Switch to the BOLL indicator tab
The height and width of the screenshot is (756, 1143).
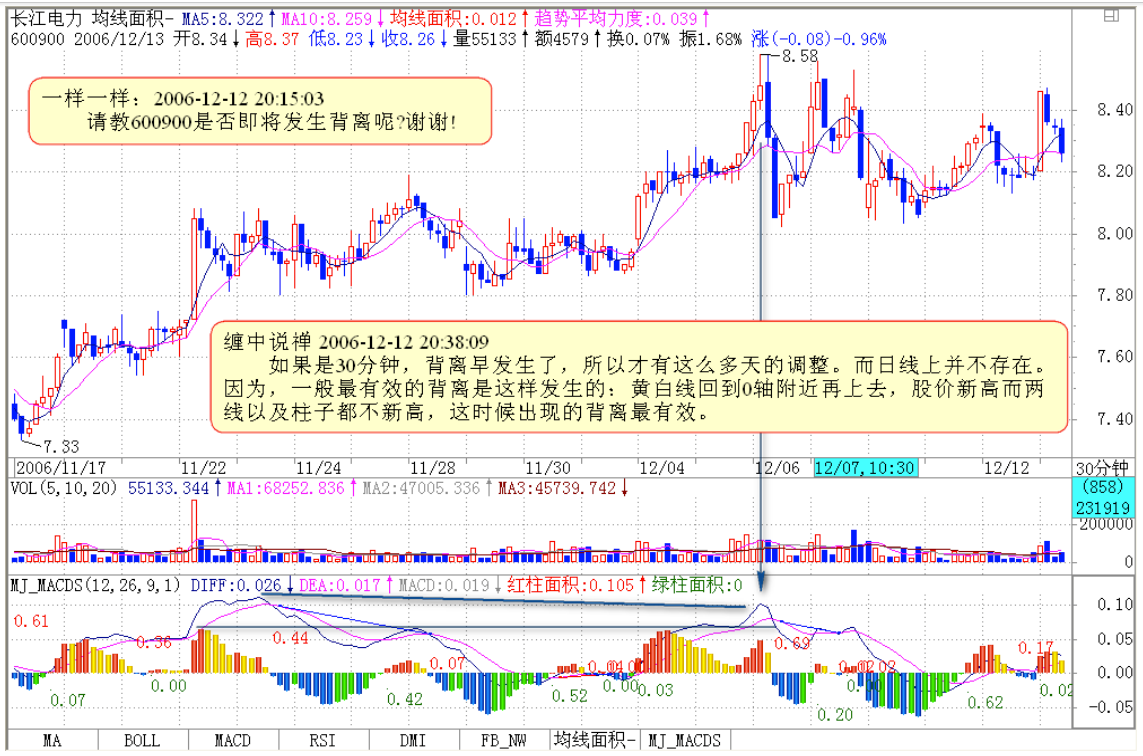point(142,740)
